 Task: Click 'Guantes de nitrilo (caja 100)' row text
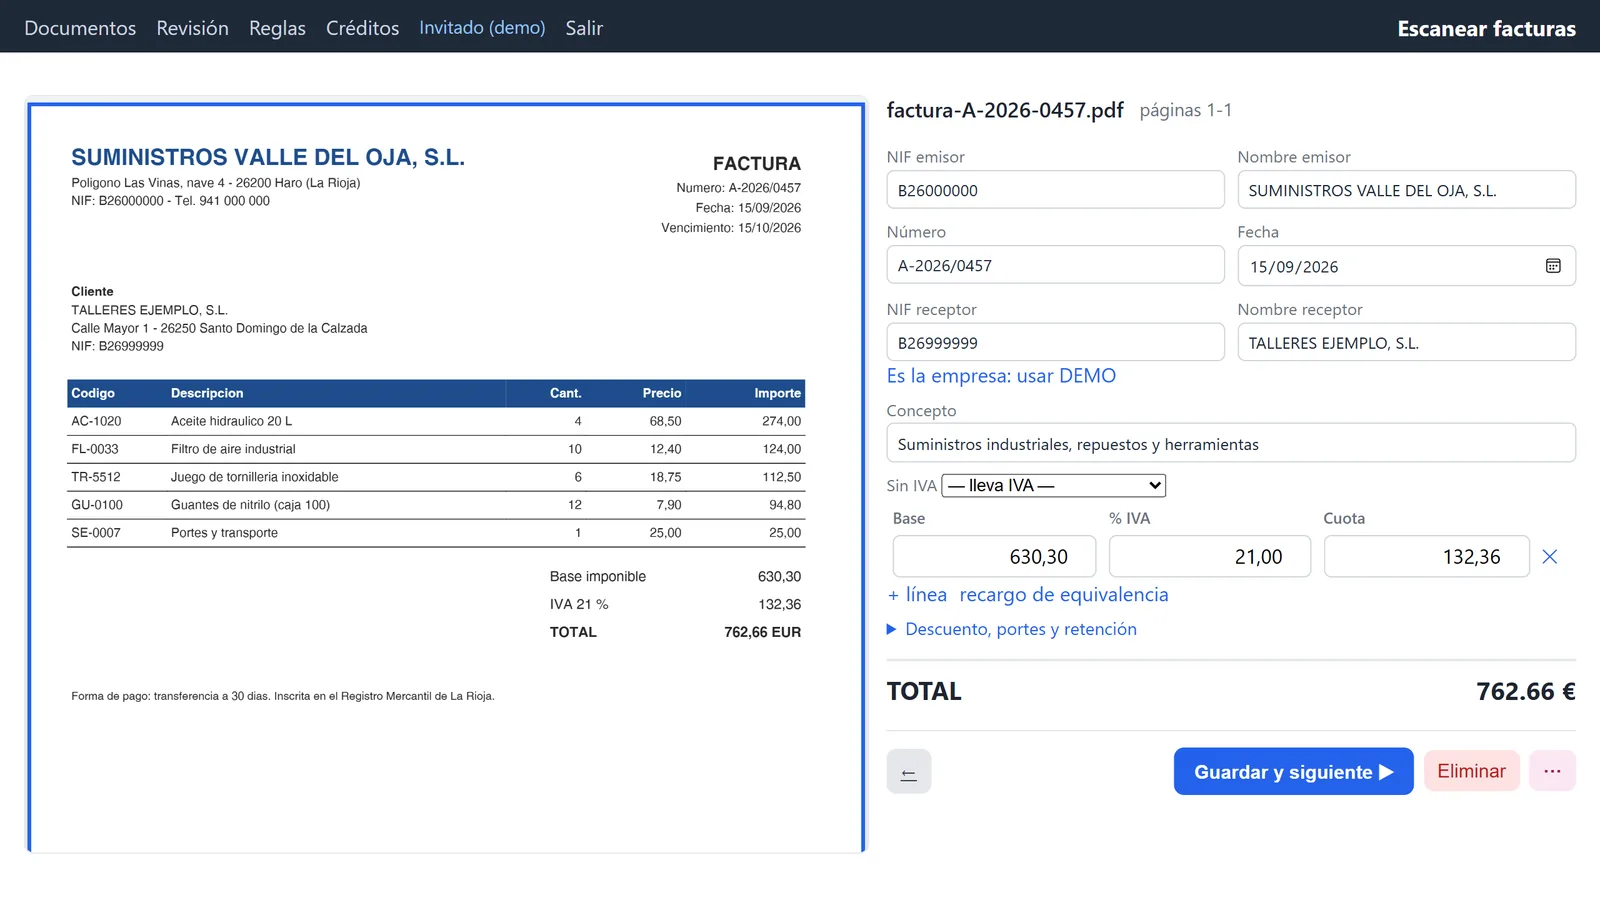pos(250,505)
